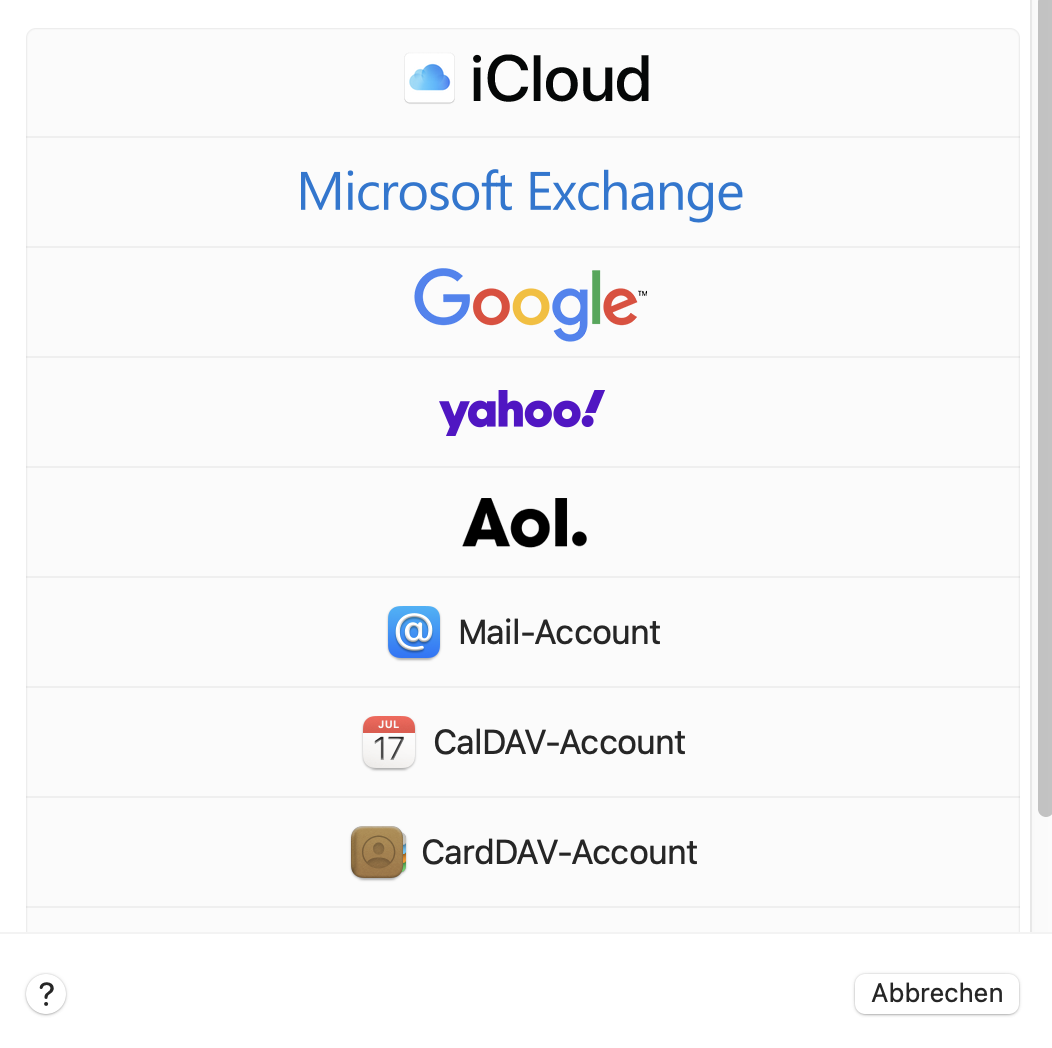Viewport: 1052px width, 1048px height.
Task: Click the word Exchange in Microsoft Exchange
Action: click(x=635, y=192)
